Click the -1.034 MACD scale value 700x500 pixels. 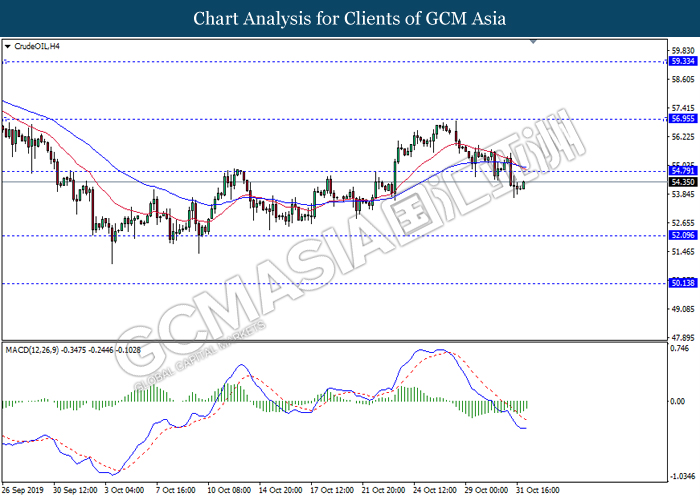(682, 475)
